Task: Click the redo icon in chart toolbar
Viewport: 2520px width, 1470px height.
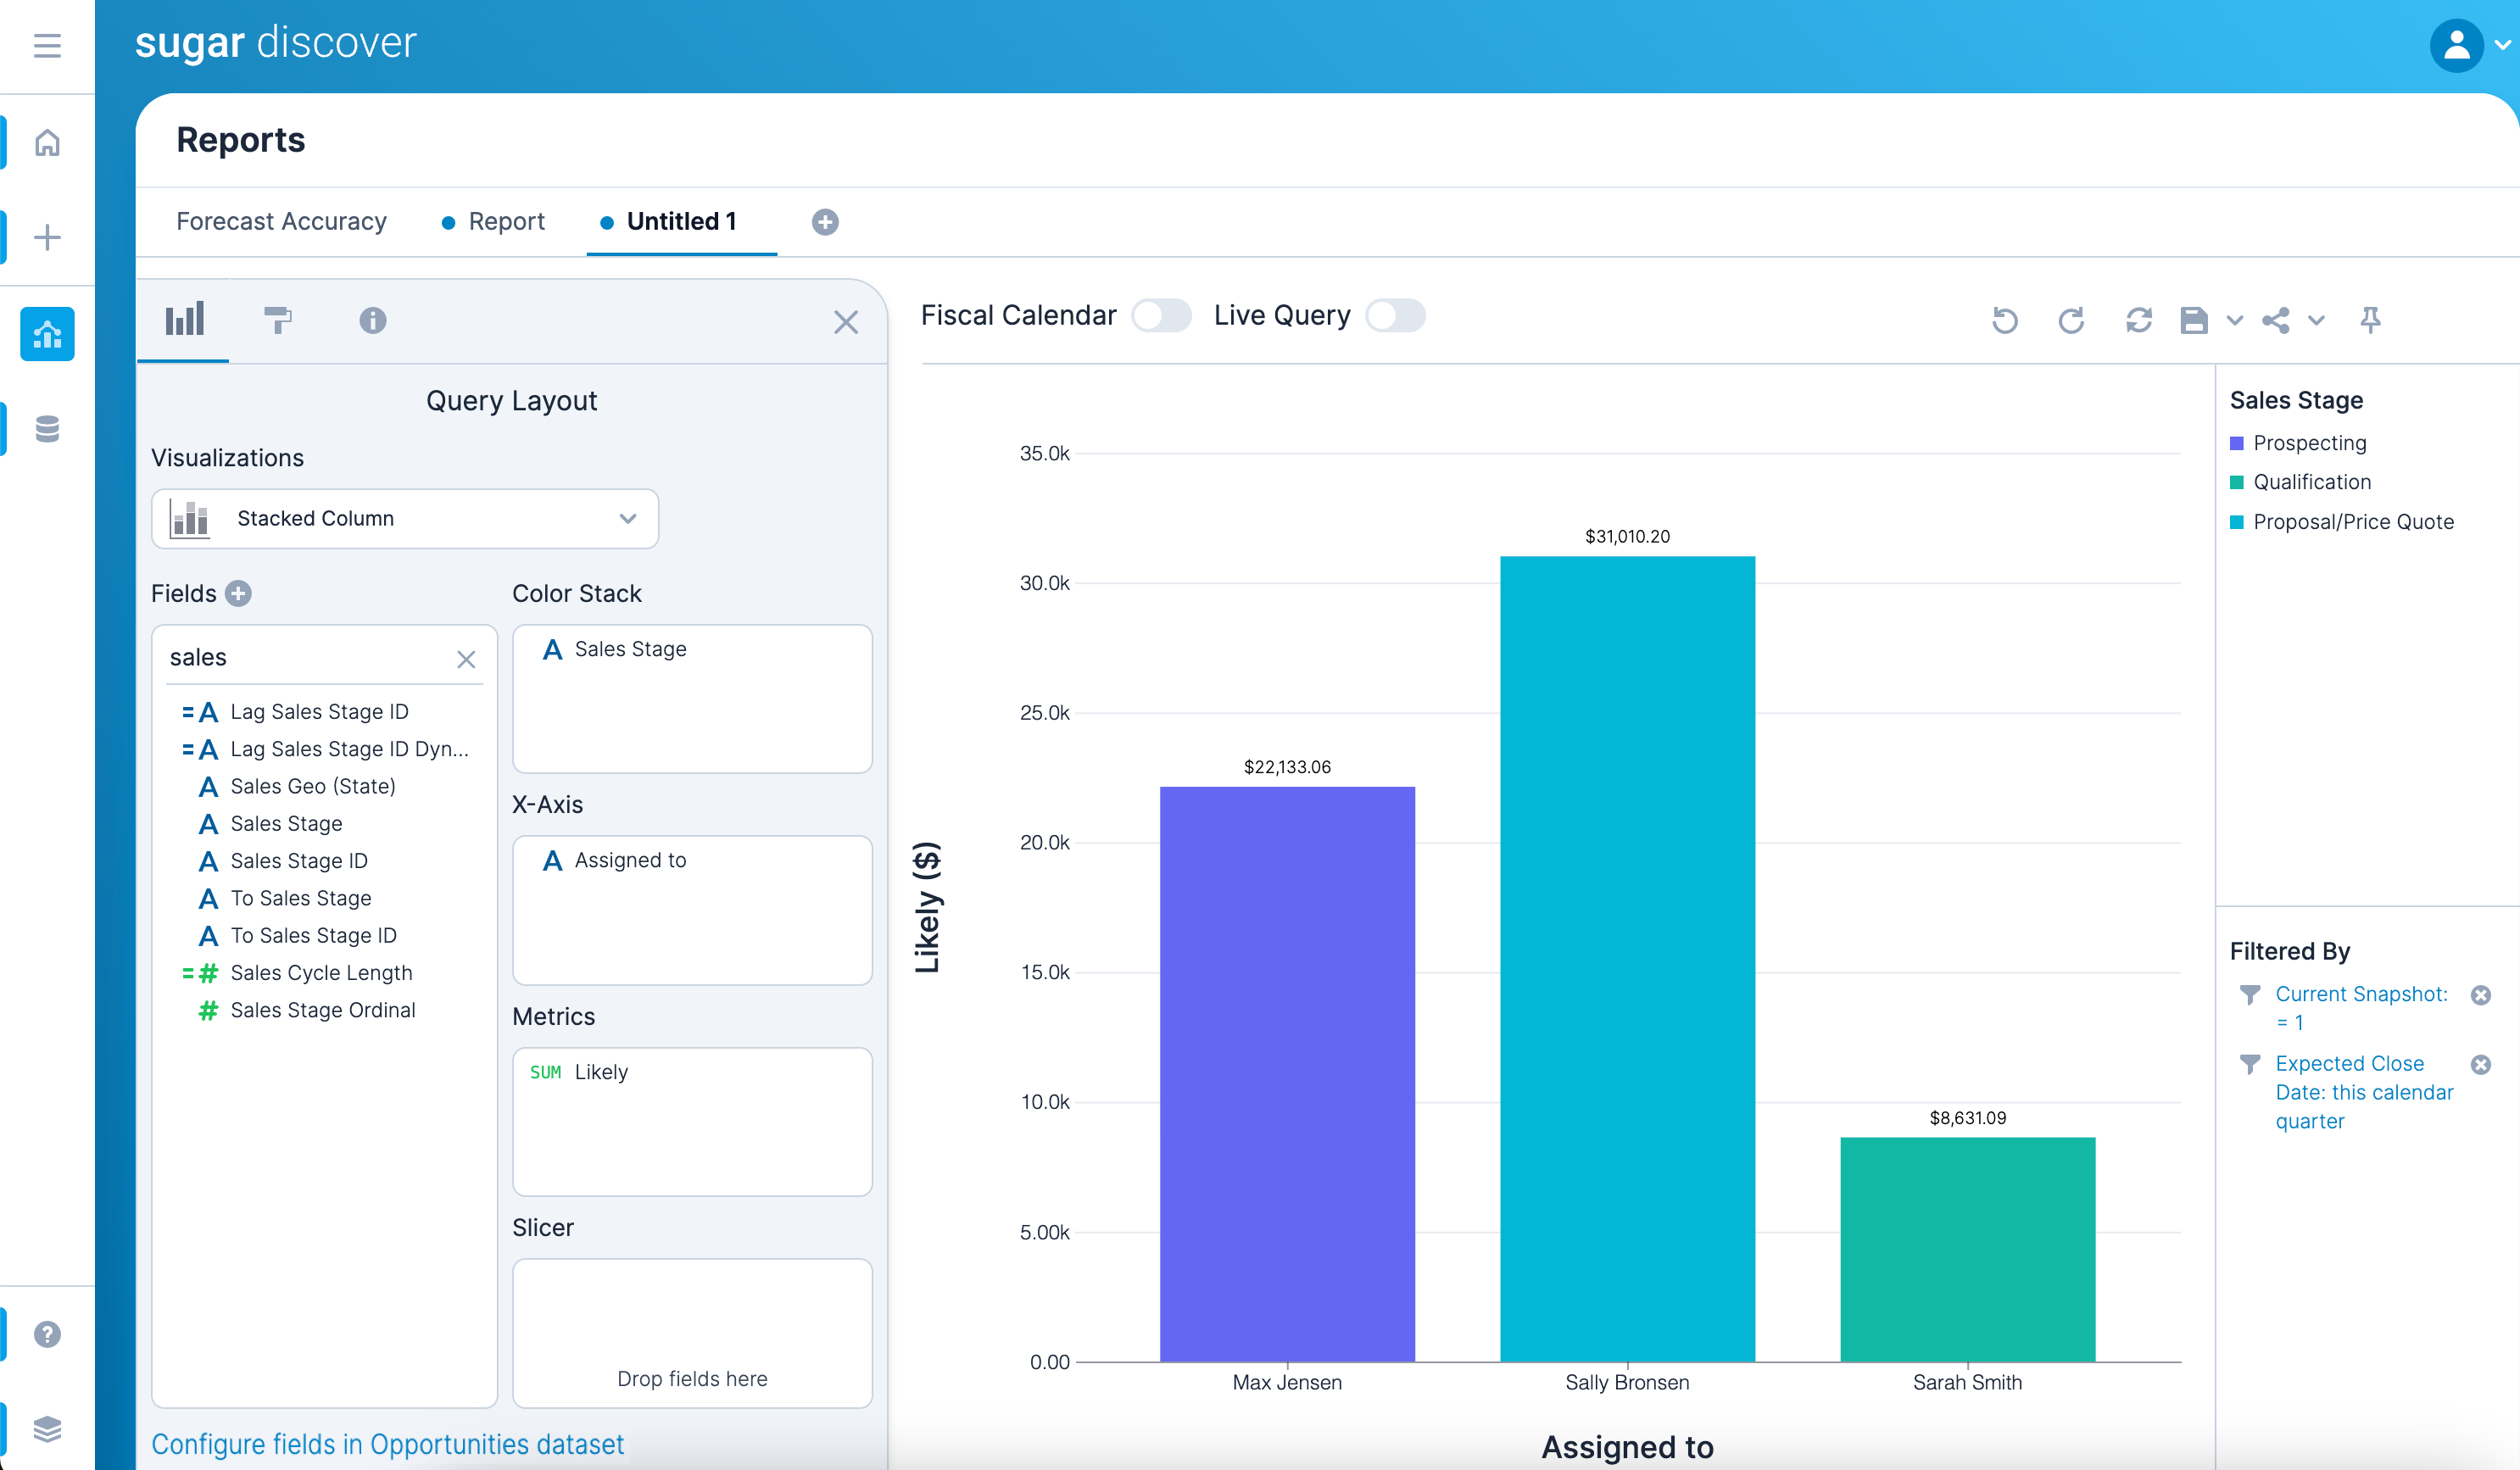Action: click(2071, 320)
